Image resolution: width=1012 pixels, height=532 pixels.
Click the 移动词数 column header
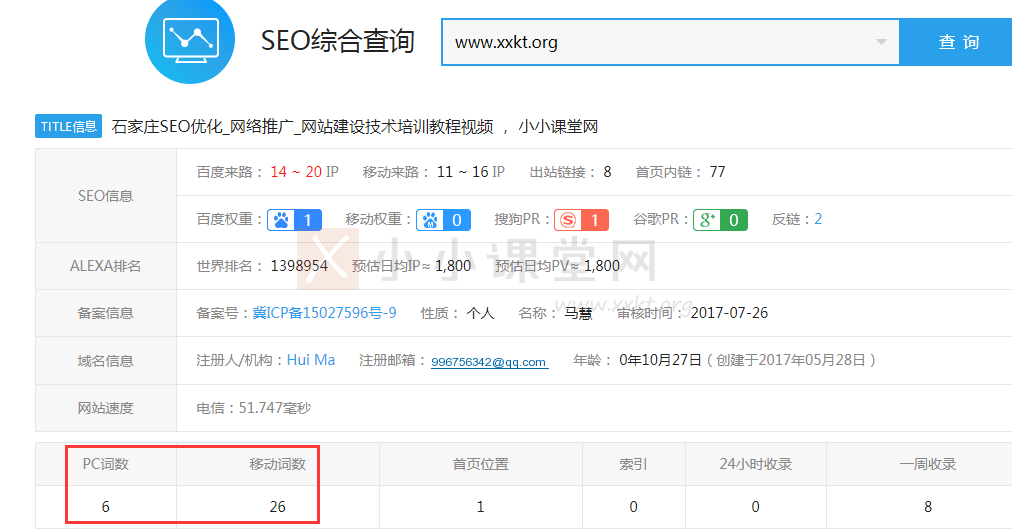pyautogui.click(x=278, y=464)
